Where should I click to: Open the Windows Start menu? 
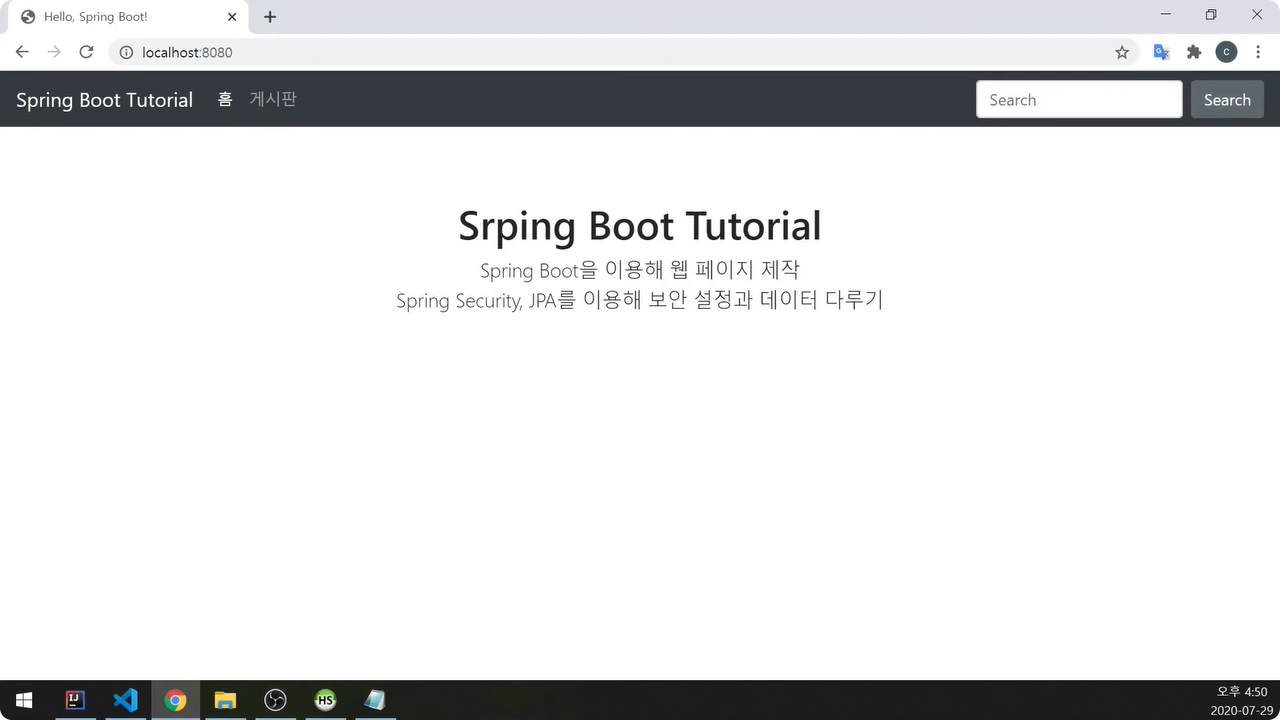coord(24,700)
